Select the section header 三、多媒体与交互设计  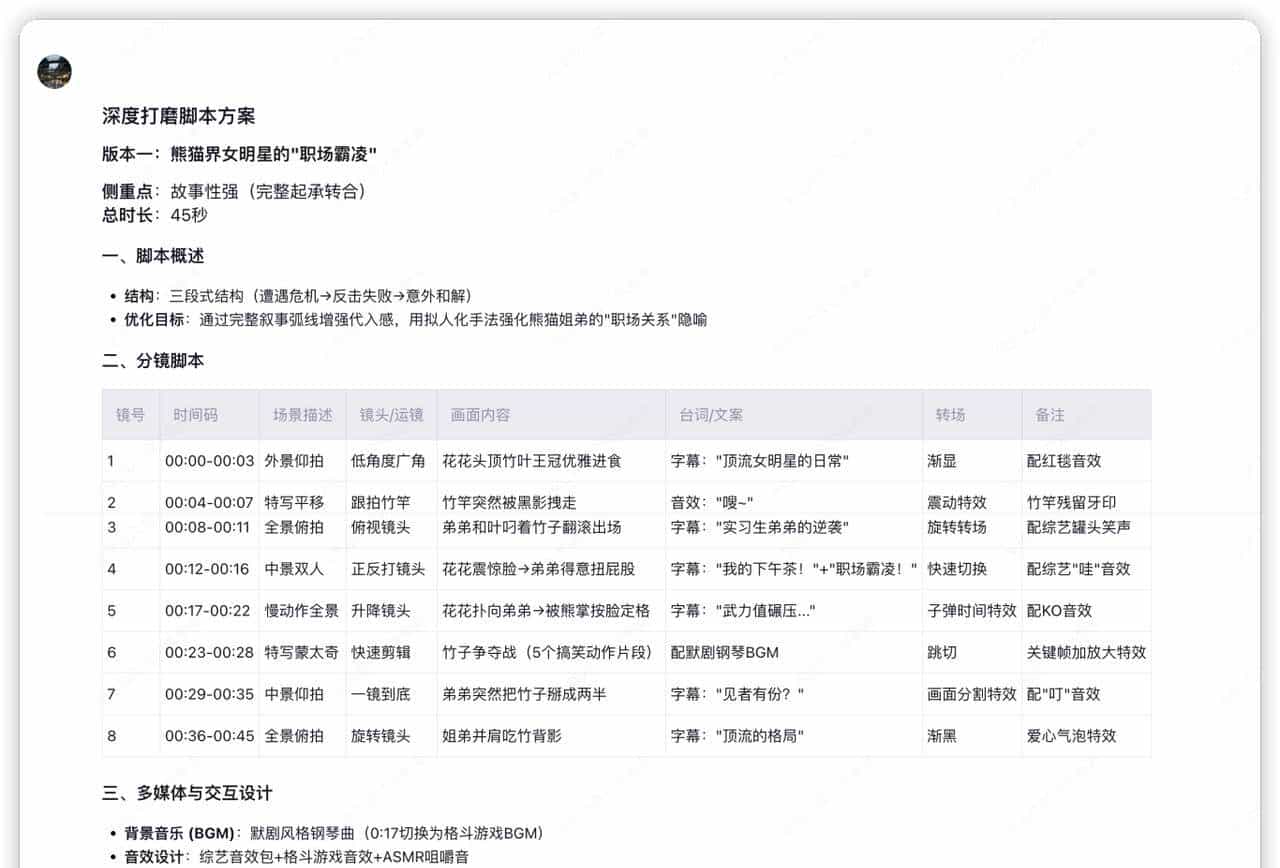coord(186,792)
